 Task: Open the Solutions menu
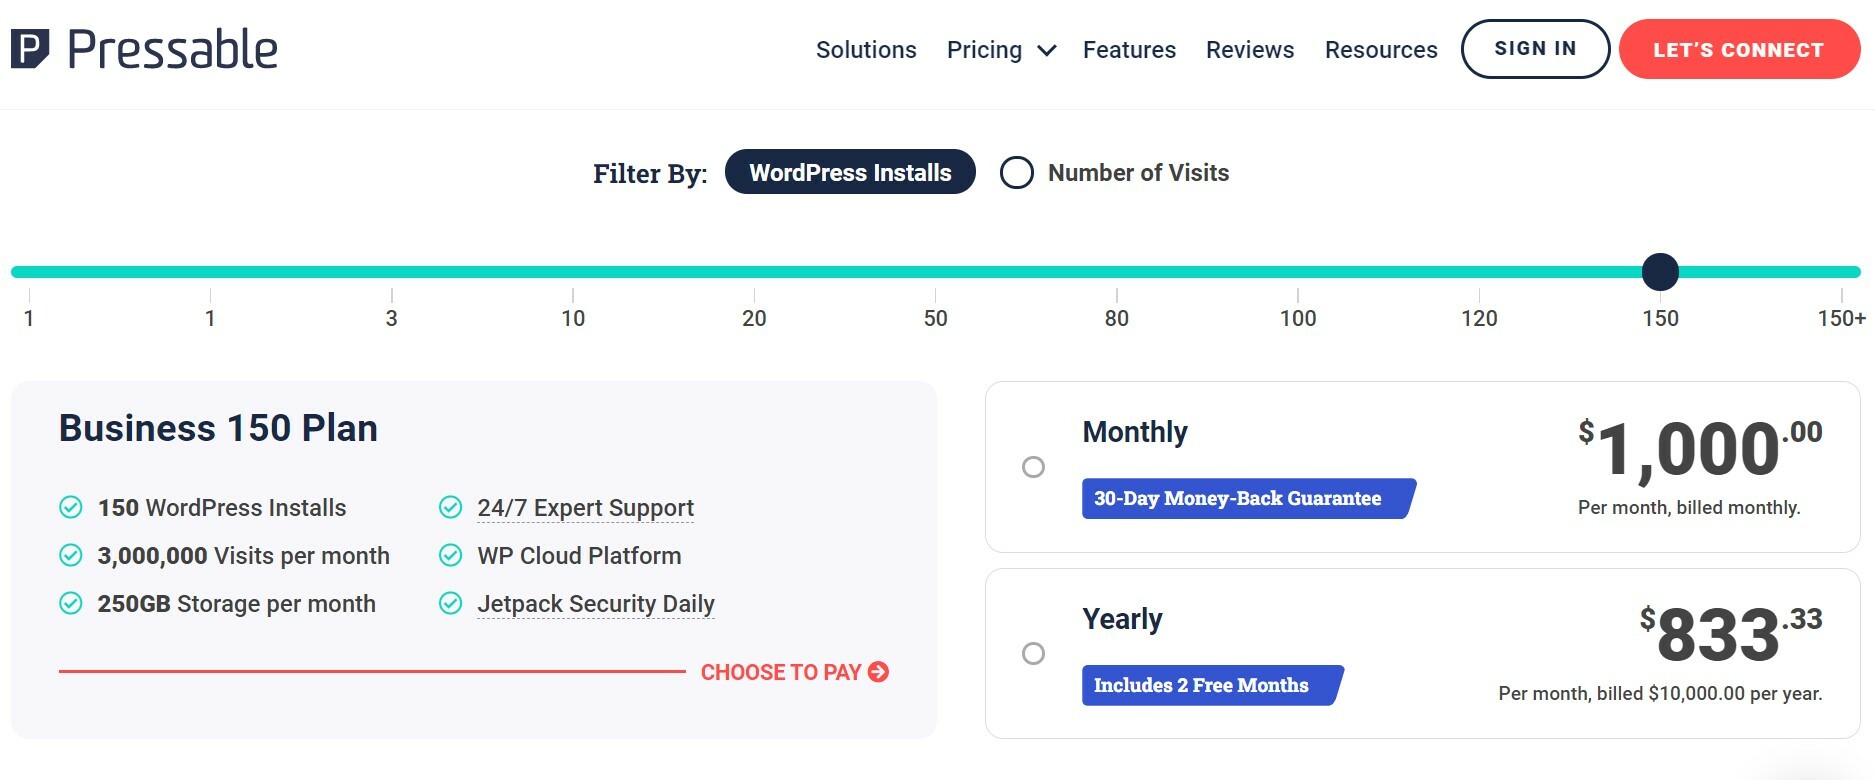866,50
